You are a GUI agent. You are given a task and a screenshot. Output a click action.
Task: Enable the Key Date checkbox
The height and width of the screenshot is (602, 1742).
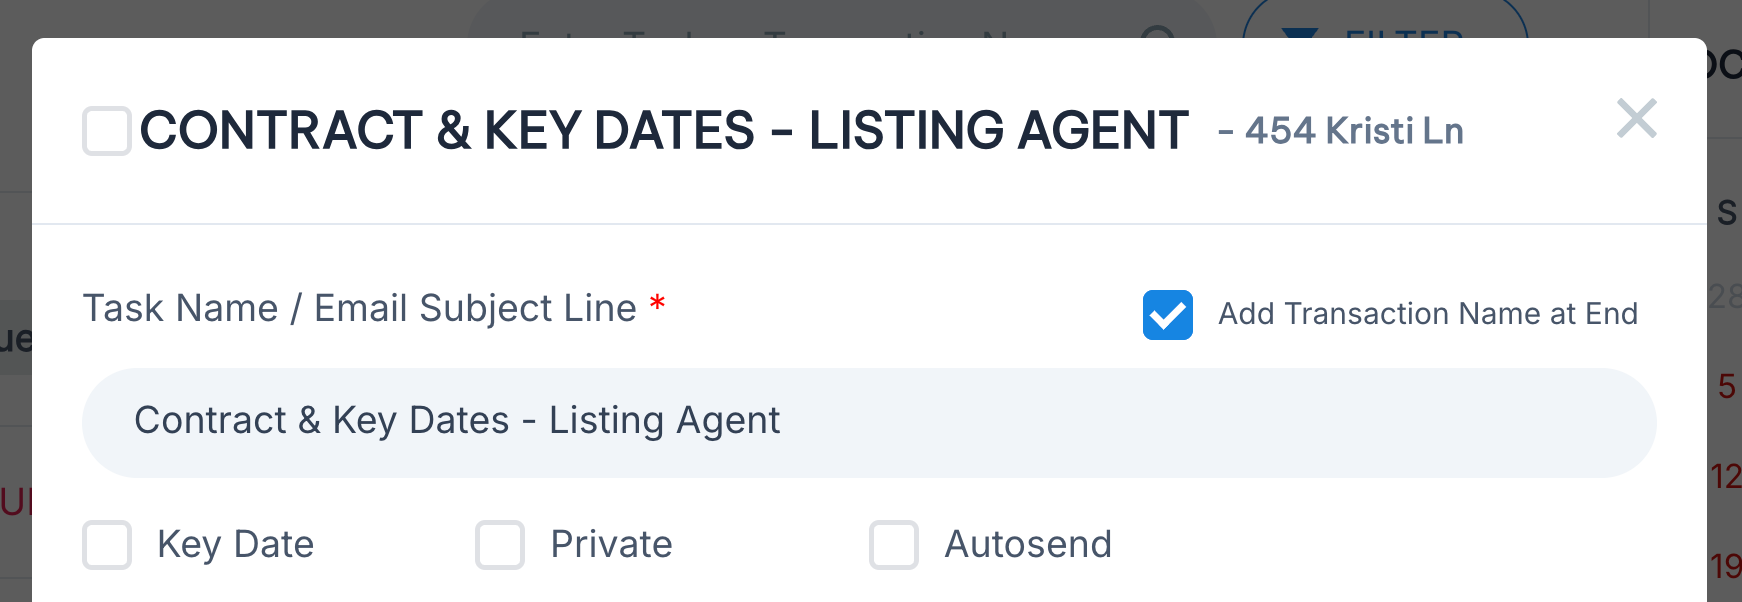107,545
